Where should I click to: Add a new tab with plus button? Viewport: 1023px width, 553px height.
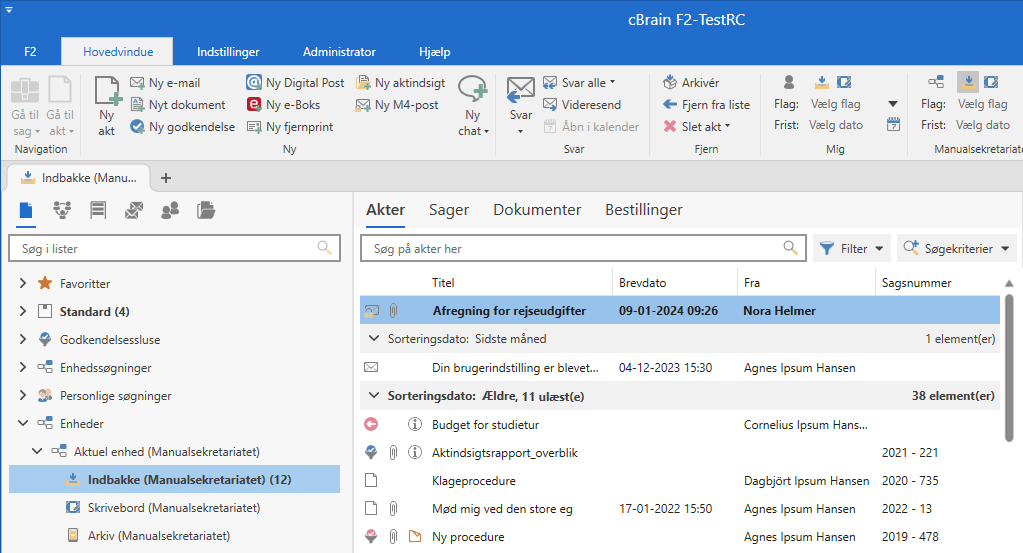166,178
